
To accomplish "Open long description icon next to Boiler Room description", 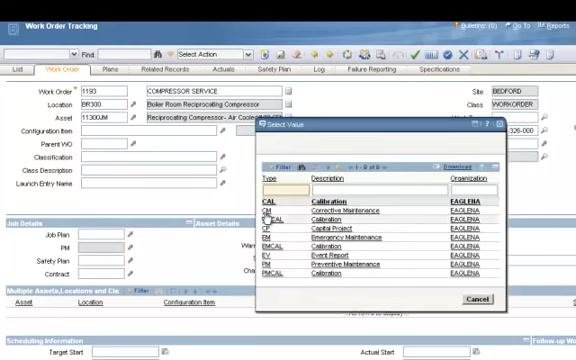I will tap(289, 104).
